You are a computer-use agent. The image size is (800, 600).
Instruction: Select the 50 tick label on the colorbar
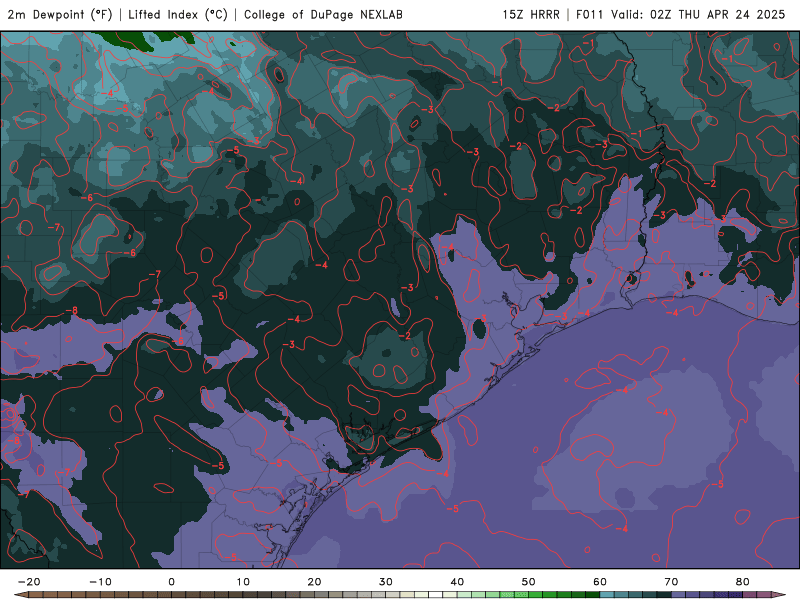coord(529,582)
